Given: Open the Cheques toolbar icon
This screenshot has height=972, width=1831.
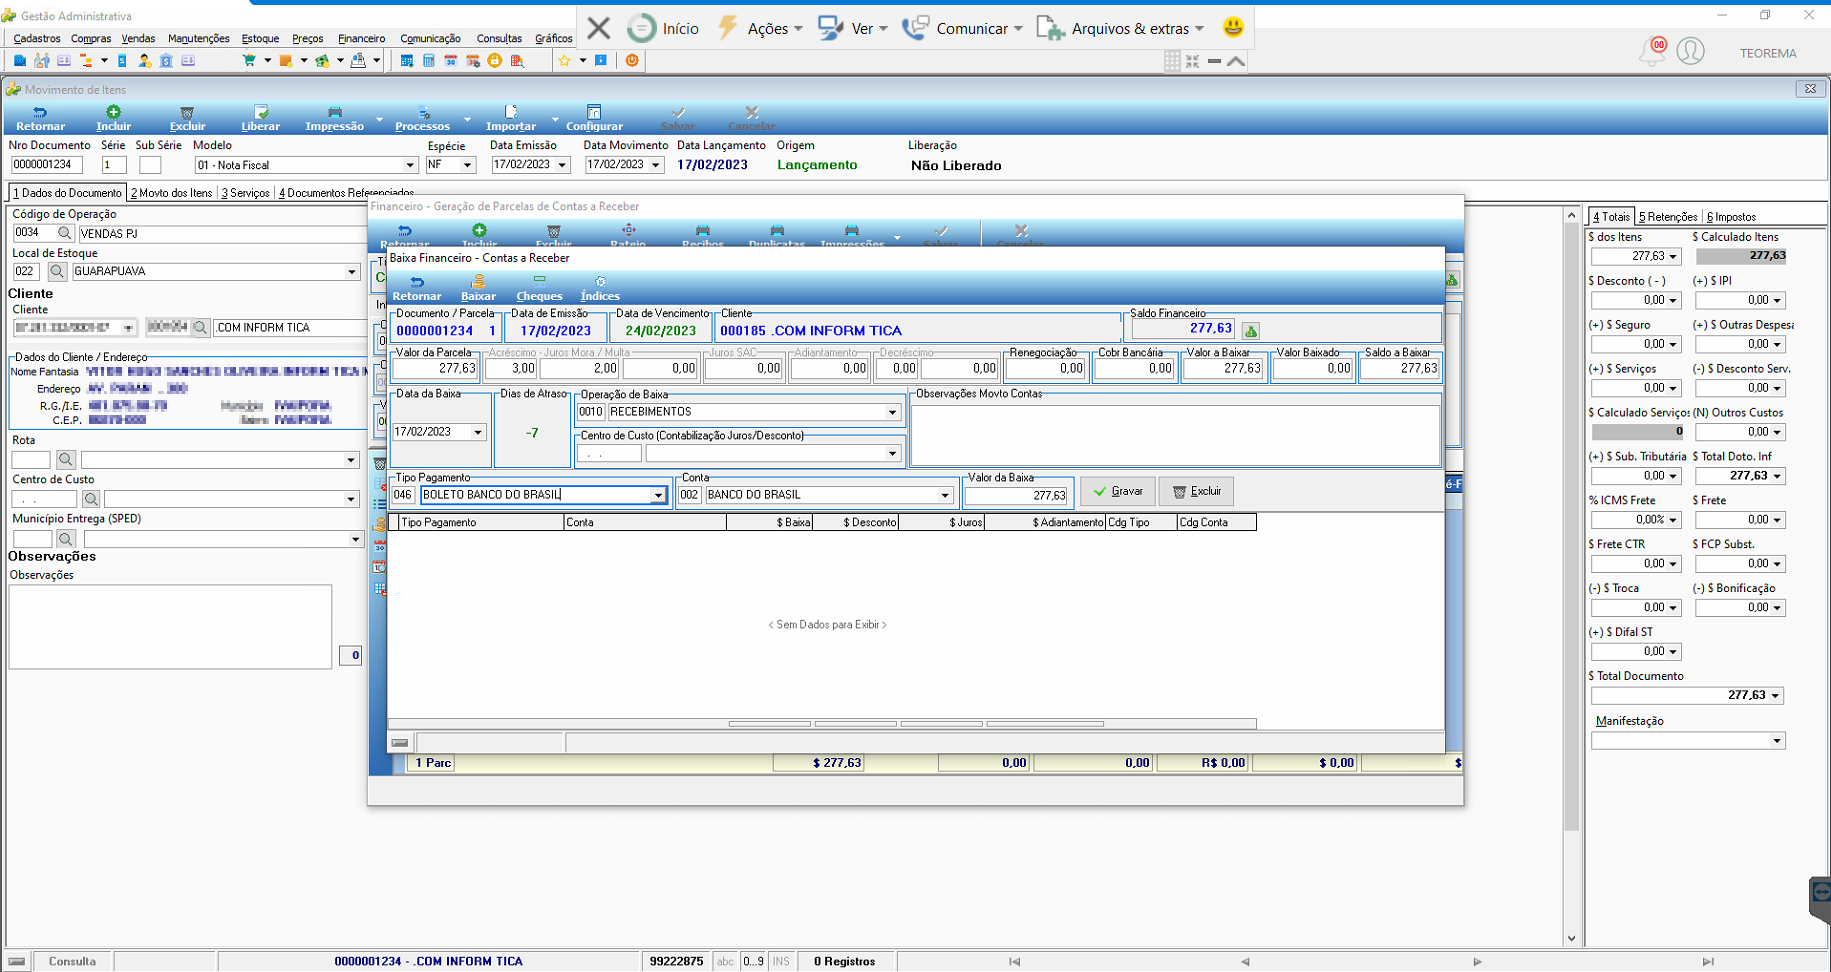Looking at the screenshot, I should pos(539,289).
